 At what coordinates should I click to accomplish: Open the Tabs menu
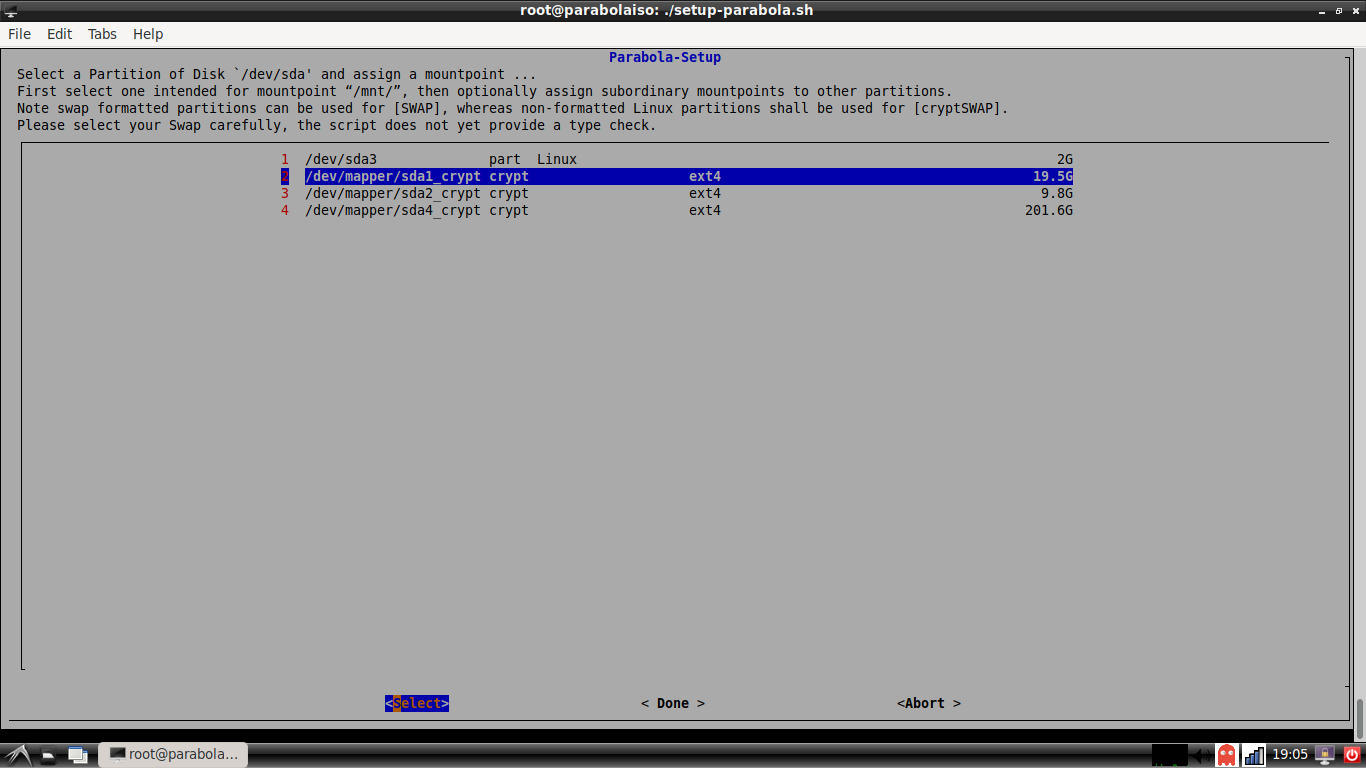coord(102,34)
